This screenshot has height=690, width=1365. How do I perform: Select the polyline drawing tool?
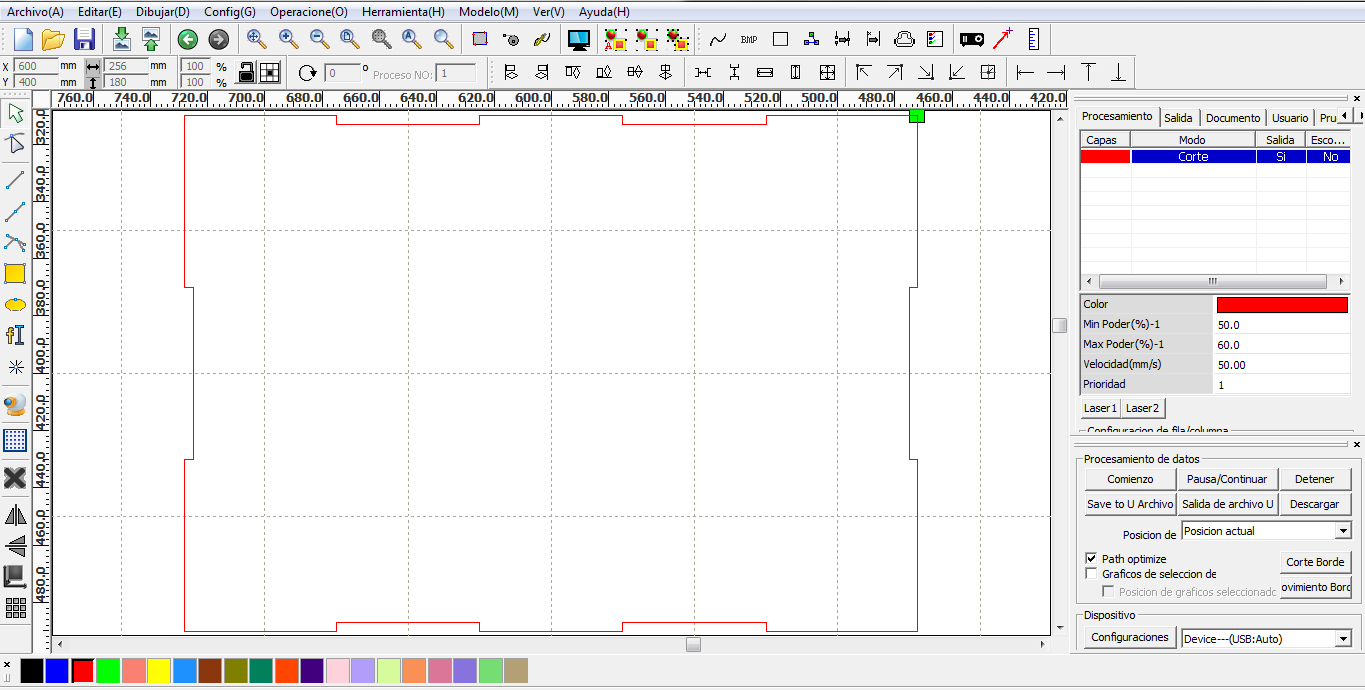(x=15, y=211)
